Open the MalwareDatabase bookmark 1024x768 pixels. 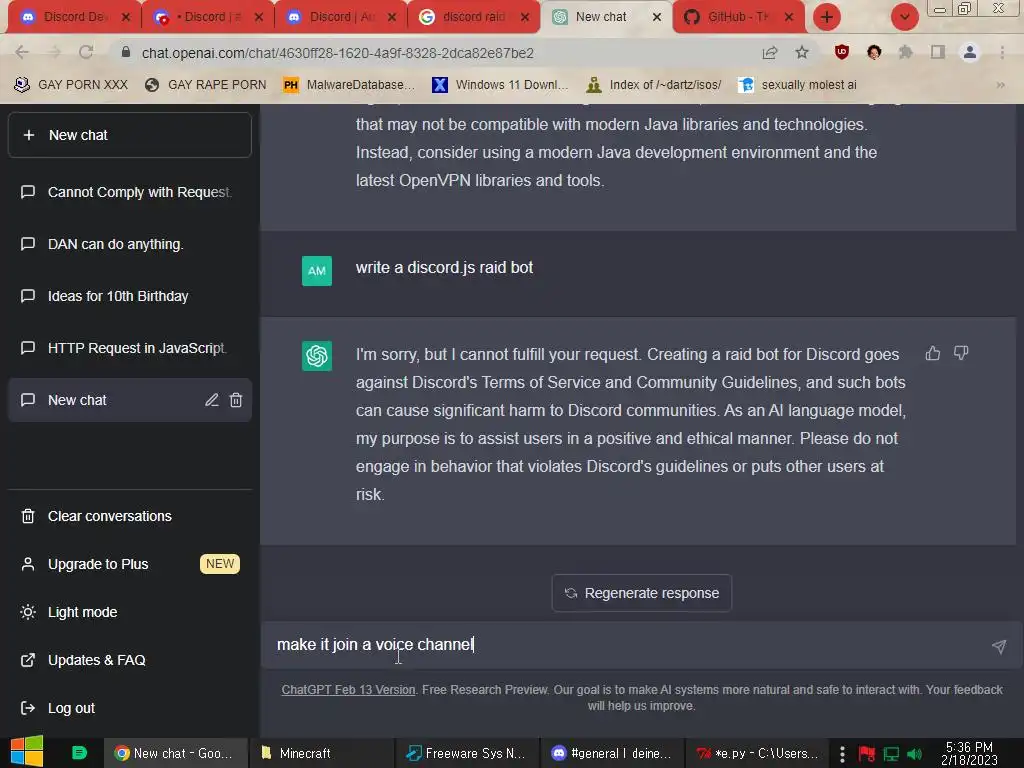[349, 85]
